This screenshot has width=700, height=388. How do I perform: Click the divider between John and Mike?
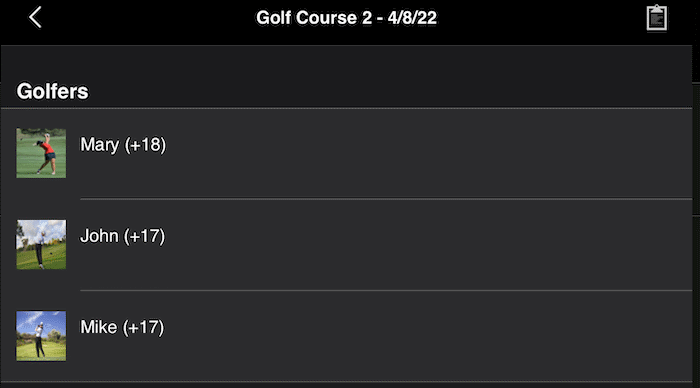pos(386,290)
